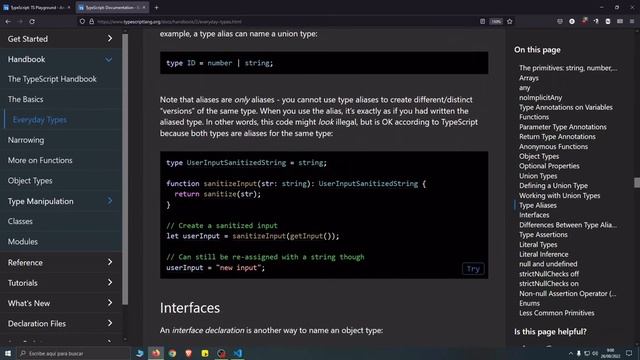Show hidden system tray icons arrow
This screenshot has height=360, width=640.
point(570,353)
